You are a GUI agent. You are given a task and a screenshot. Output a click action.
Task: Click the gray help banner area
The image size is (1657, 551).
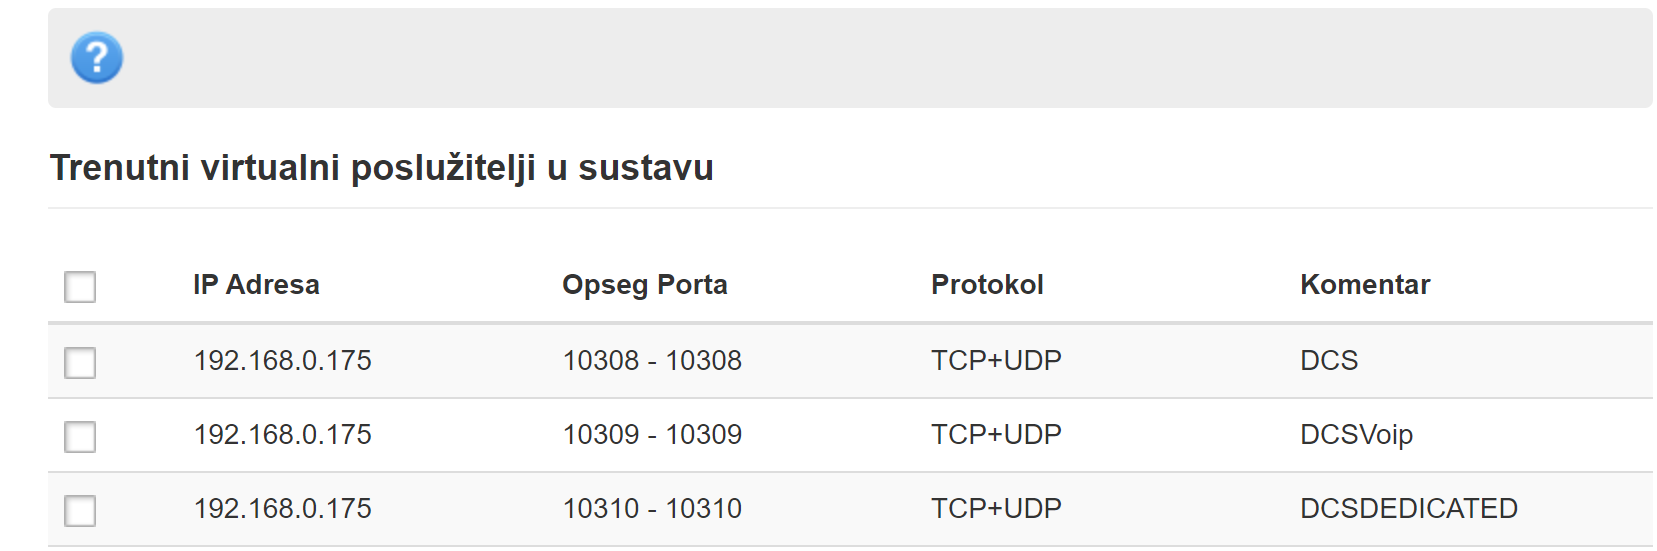pos(850,58)
